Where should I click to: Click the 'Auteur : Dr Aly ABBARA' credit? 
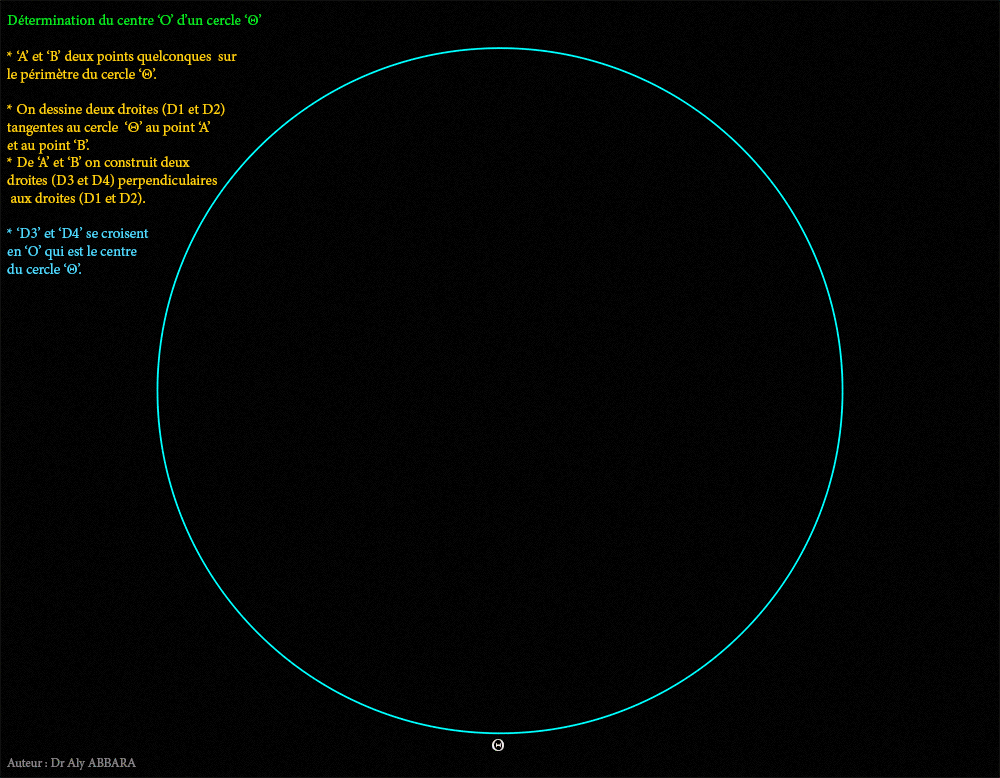[x=71, y=763]
